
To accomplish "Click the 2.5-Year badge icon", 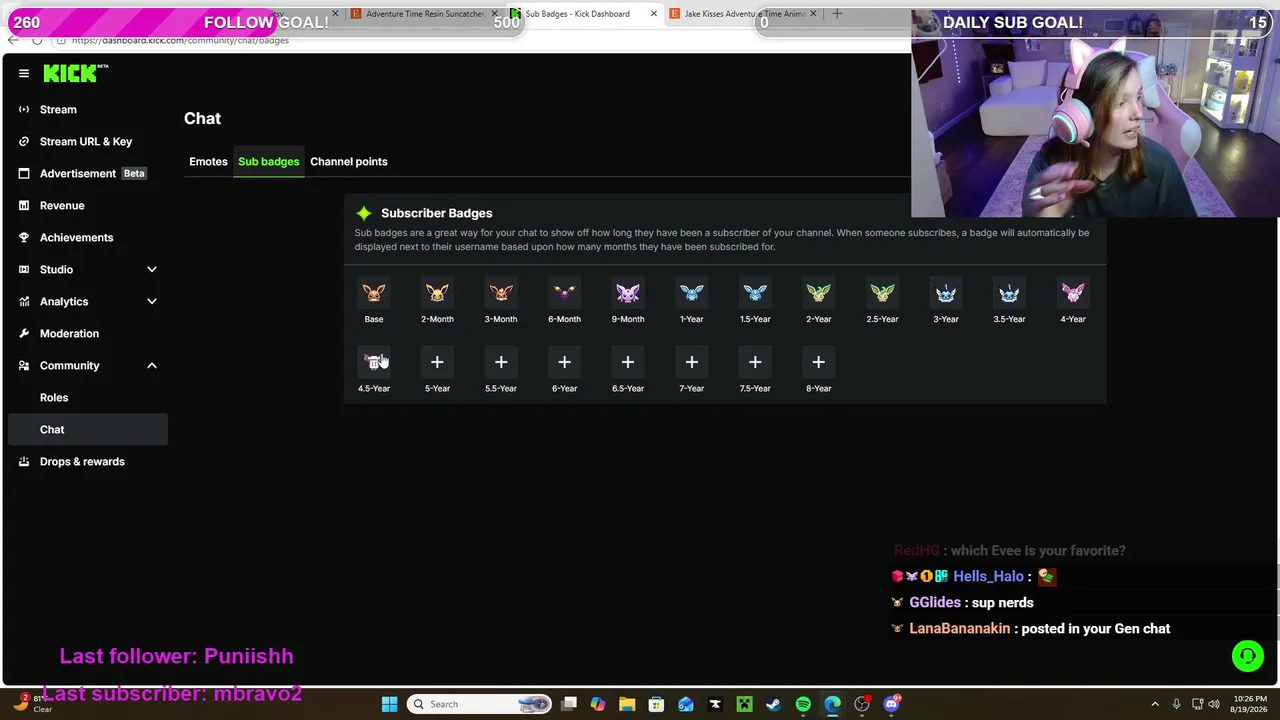I will 882,293.
